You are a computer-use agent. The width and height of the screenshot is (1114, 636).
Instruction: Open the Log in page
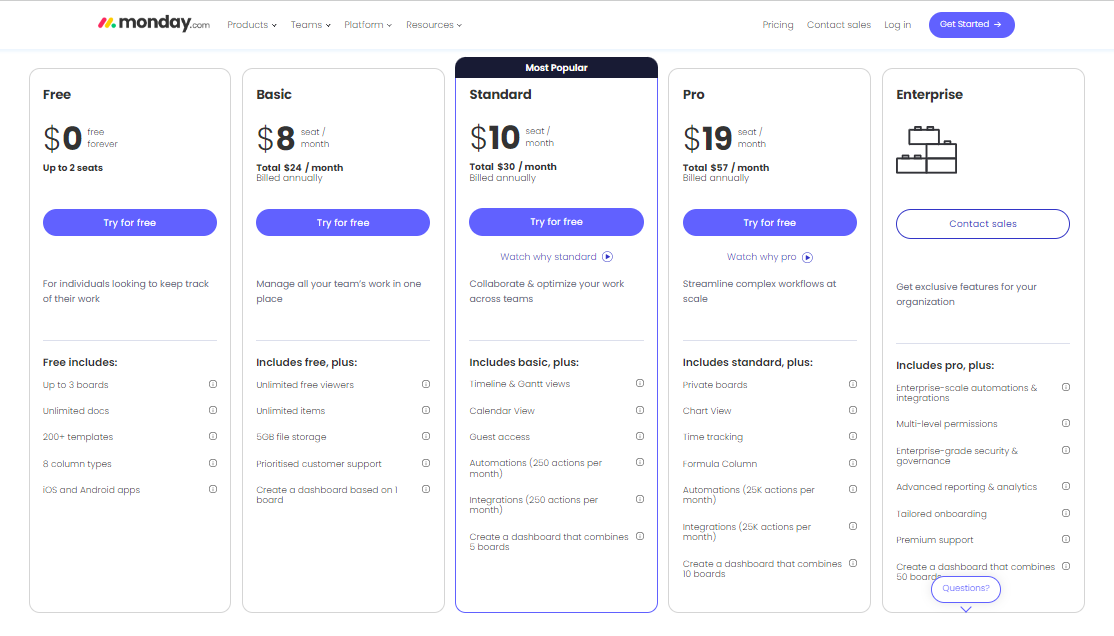coord(897,25)
